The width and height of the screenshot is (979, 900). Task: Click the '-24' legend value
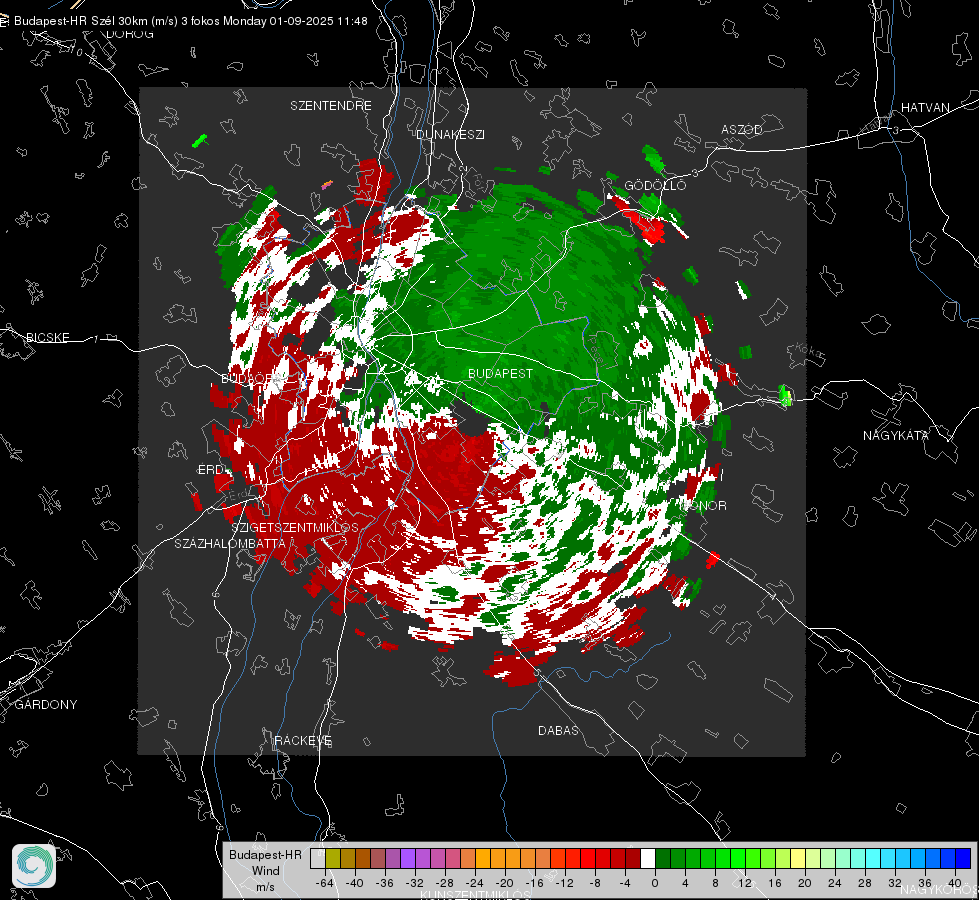(x=475, y=883)
